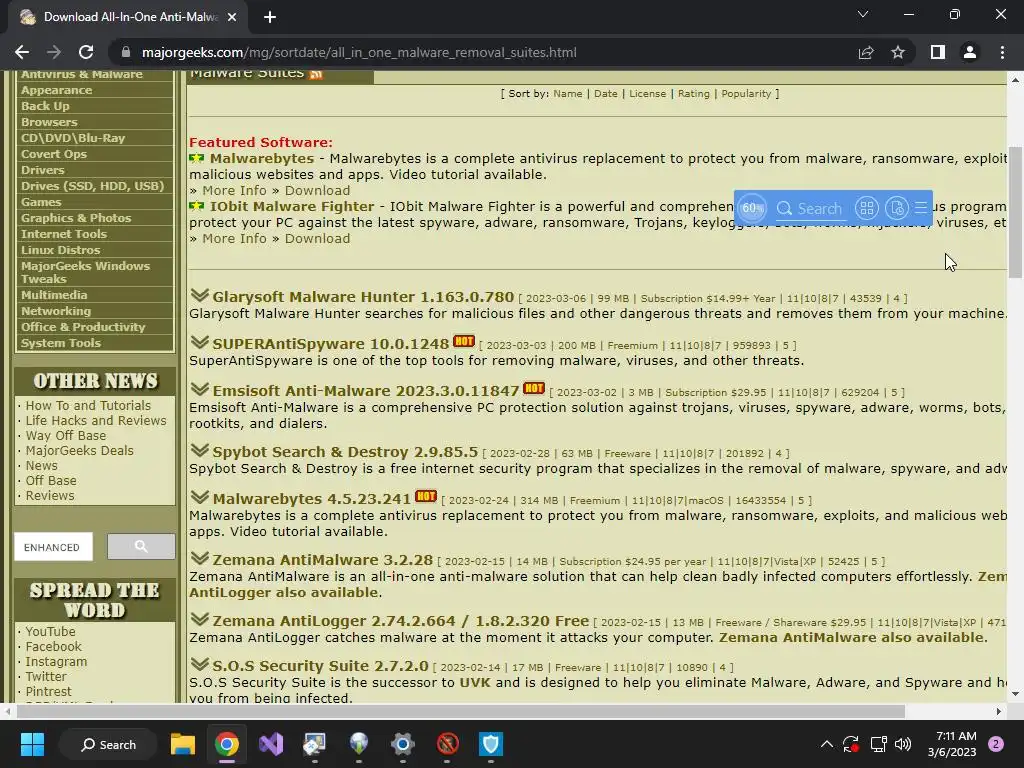Click the clock document icon in floating toolbar
The height and width of the screenshot is (768, 1024).
(897, 208)
